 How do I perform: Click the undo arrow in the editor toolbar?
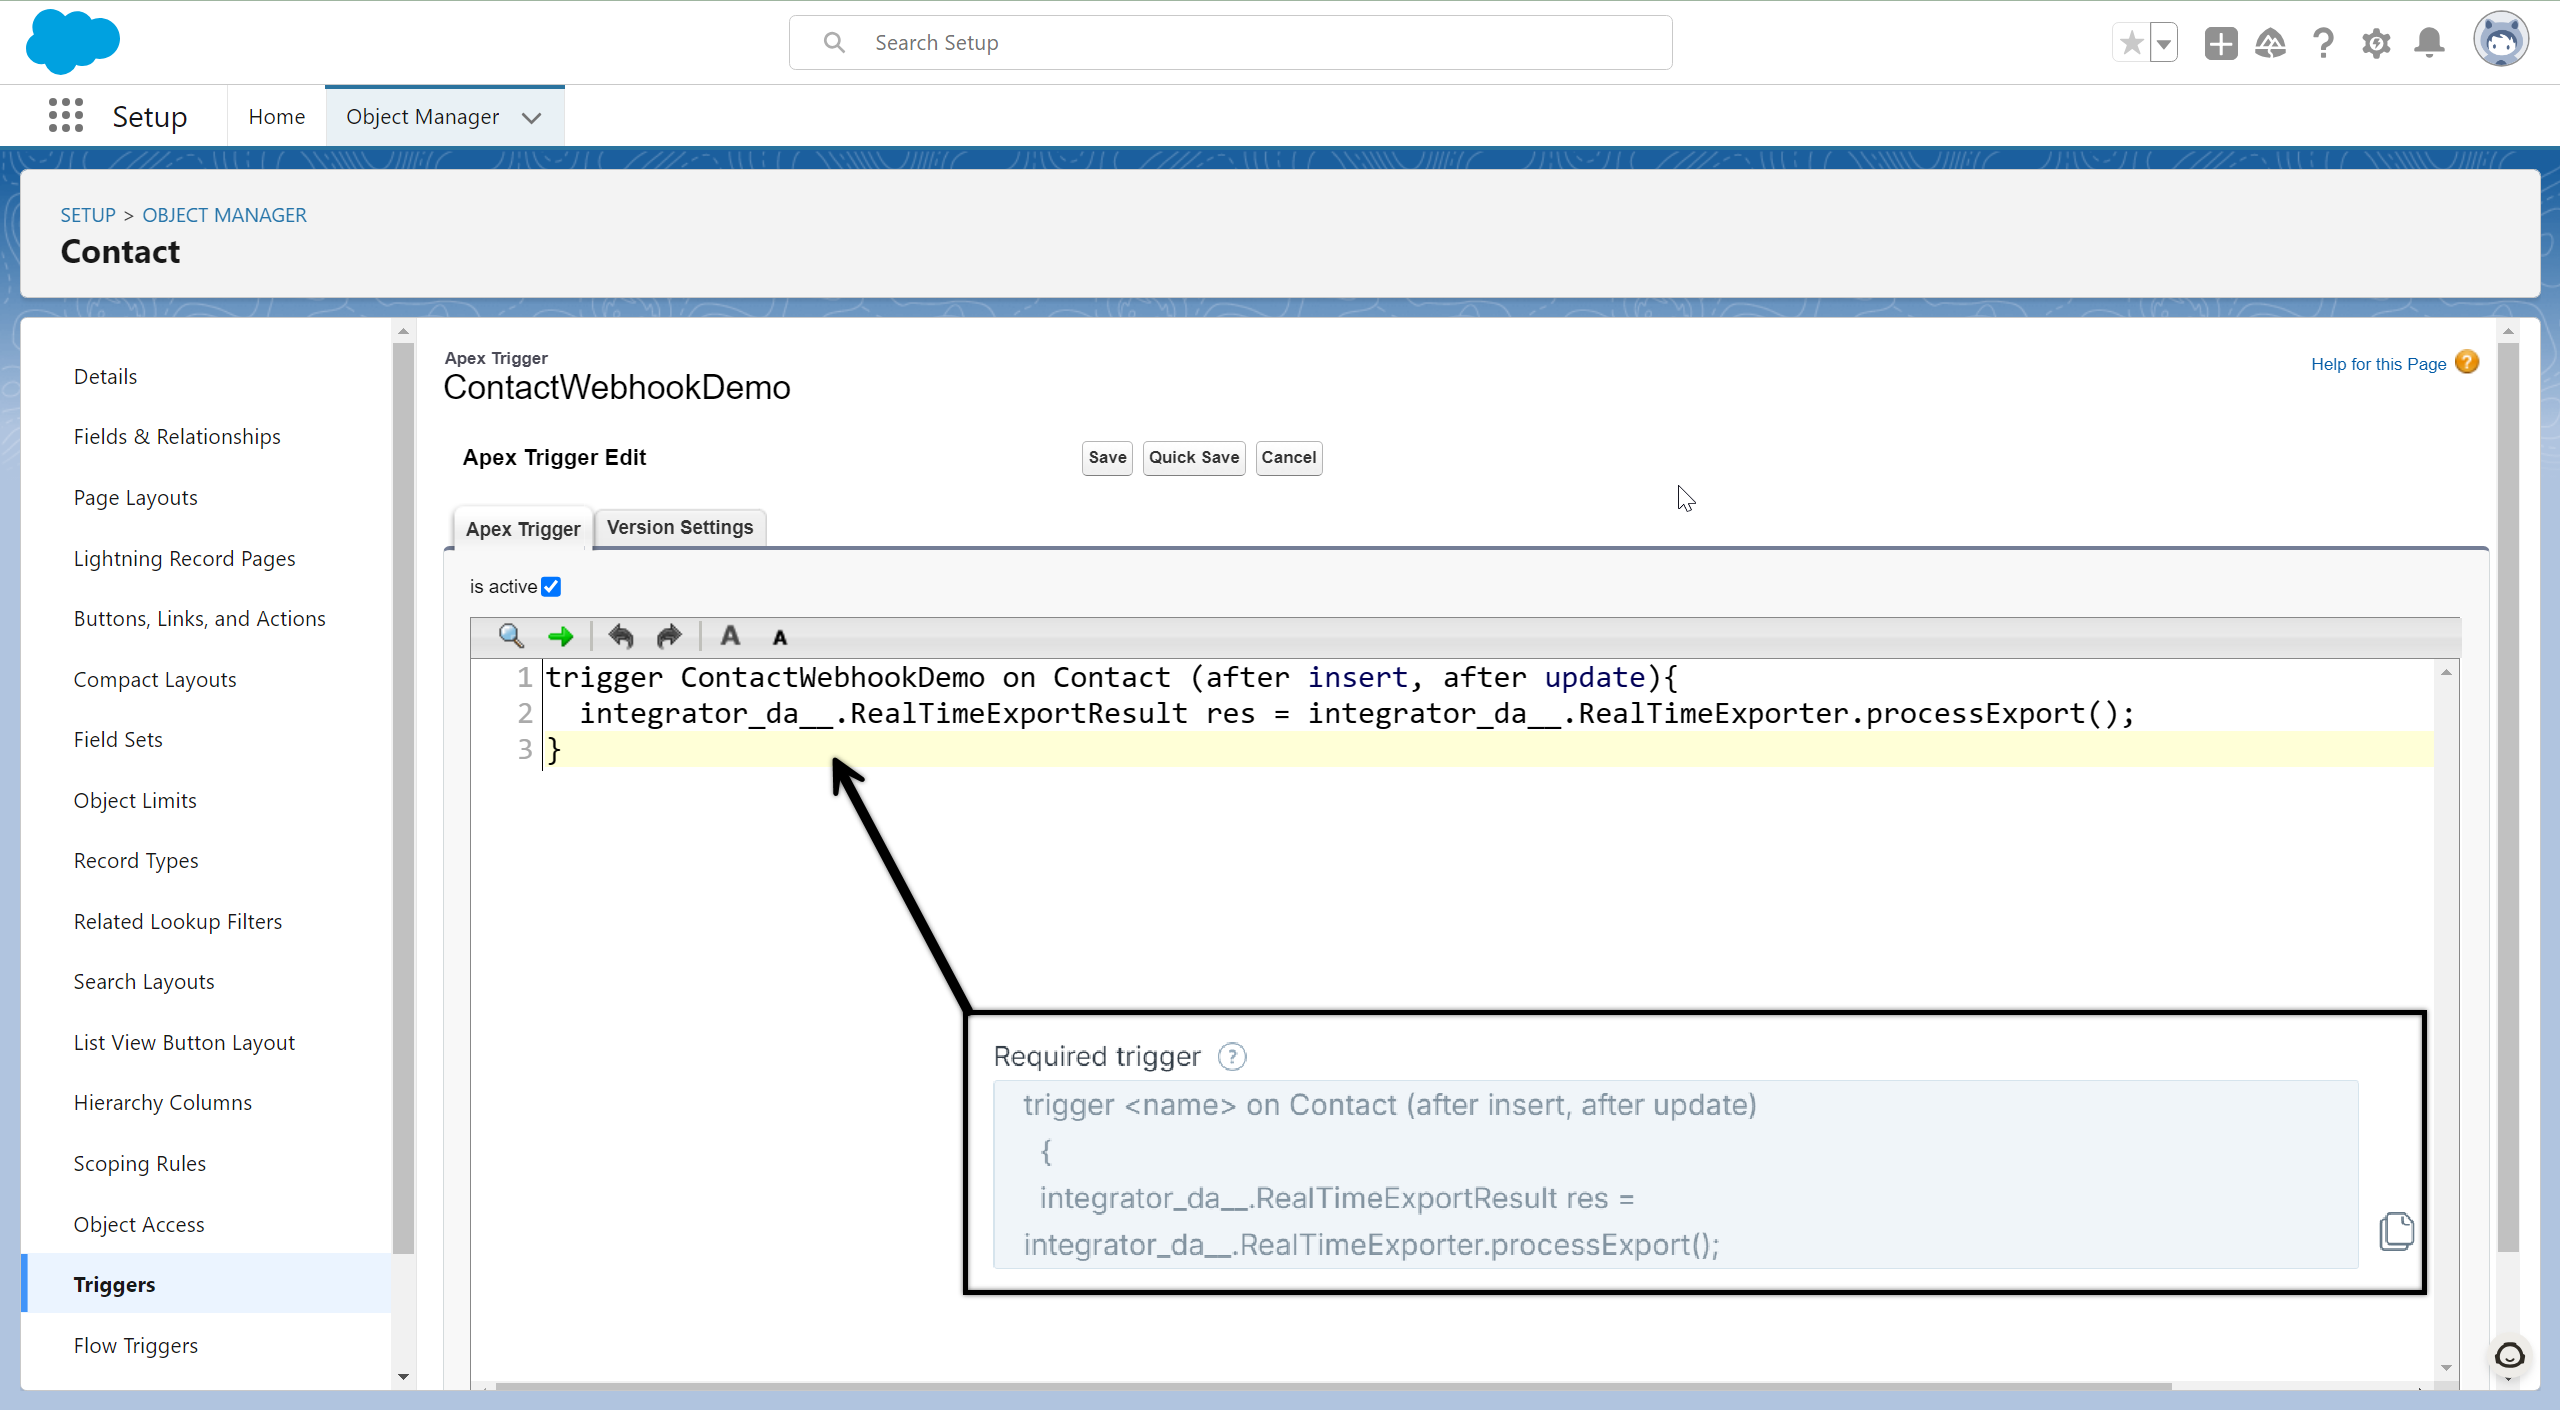click(x=621, y=636)
